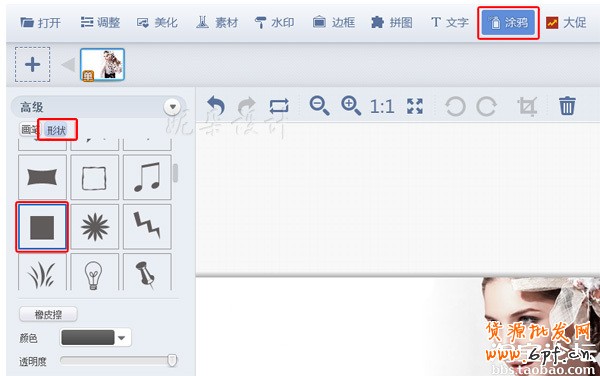Add a new image with plus button
Image resolution: width=600 pixels, height=376 pixels.
tap(33, 64)
